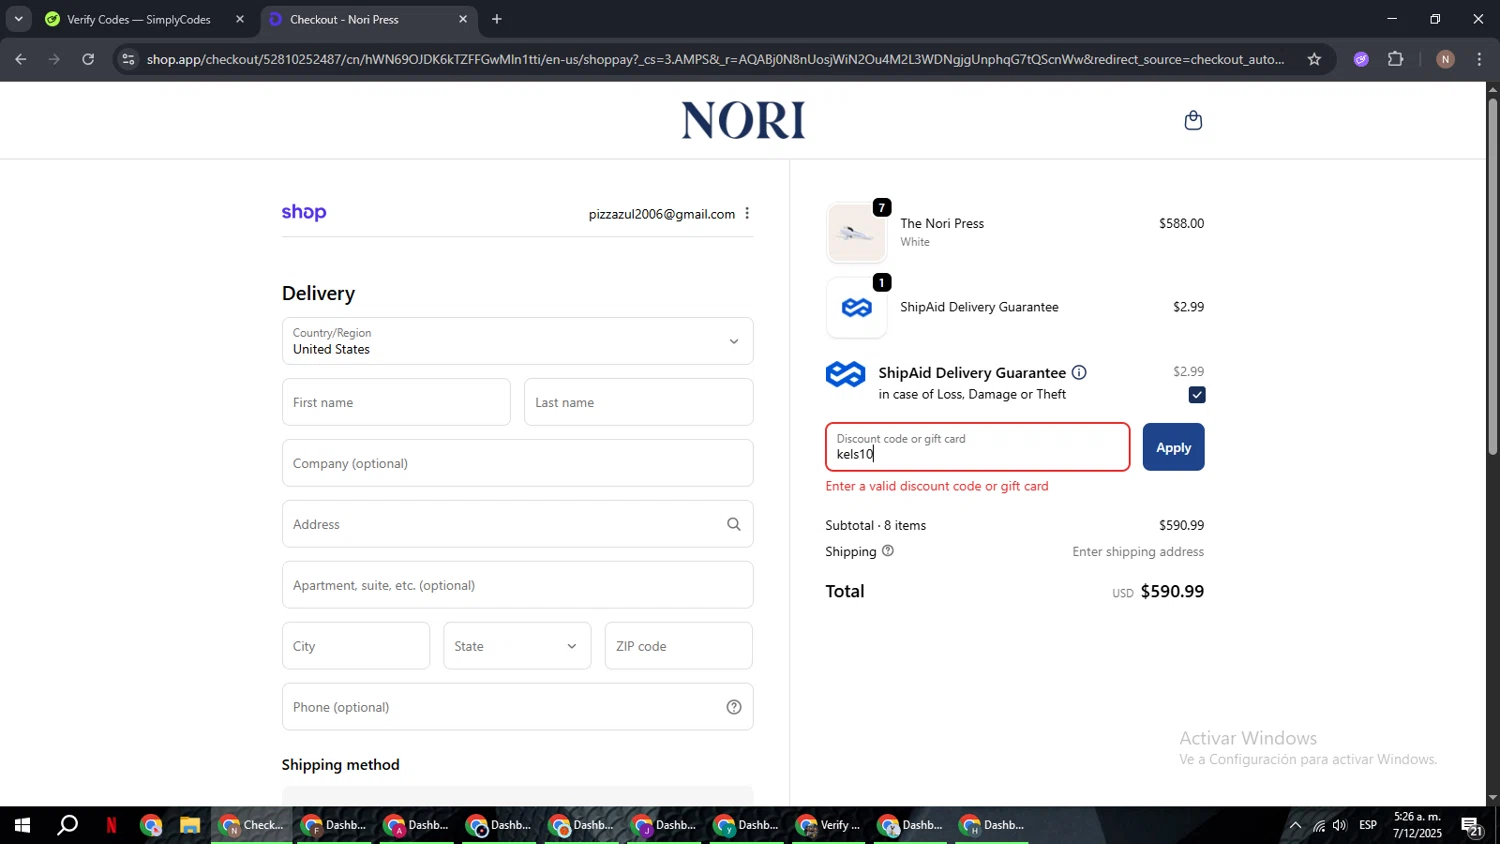1500x844 pixels.
Task: Apply the discount code
Action: click(1173, 447)
